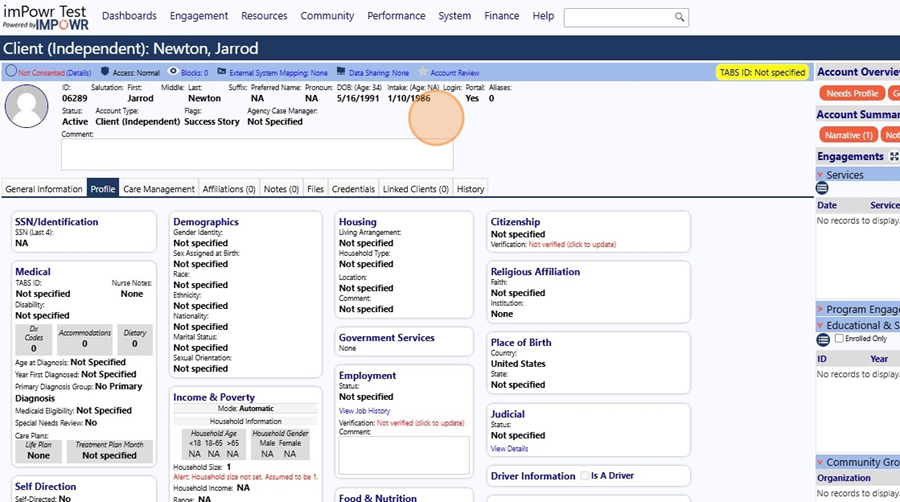This screenshot has width=900, height=502.
Task: Click the Engagements expand-all icon
Action: pos(894,156)
